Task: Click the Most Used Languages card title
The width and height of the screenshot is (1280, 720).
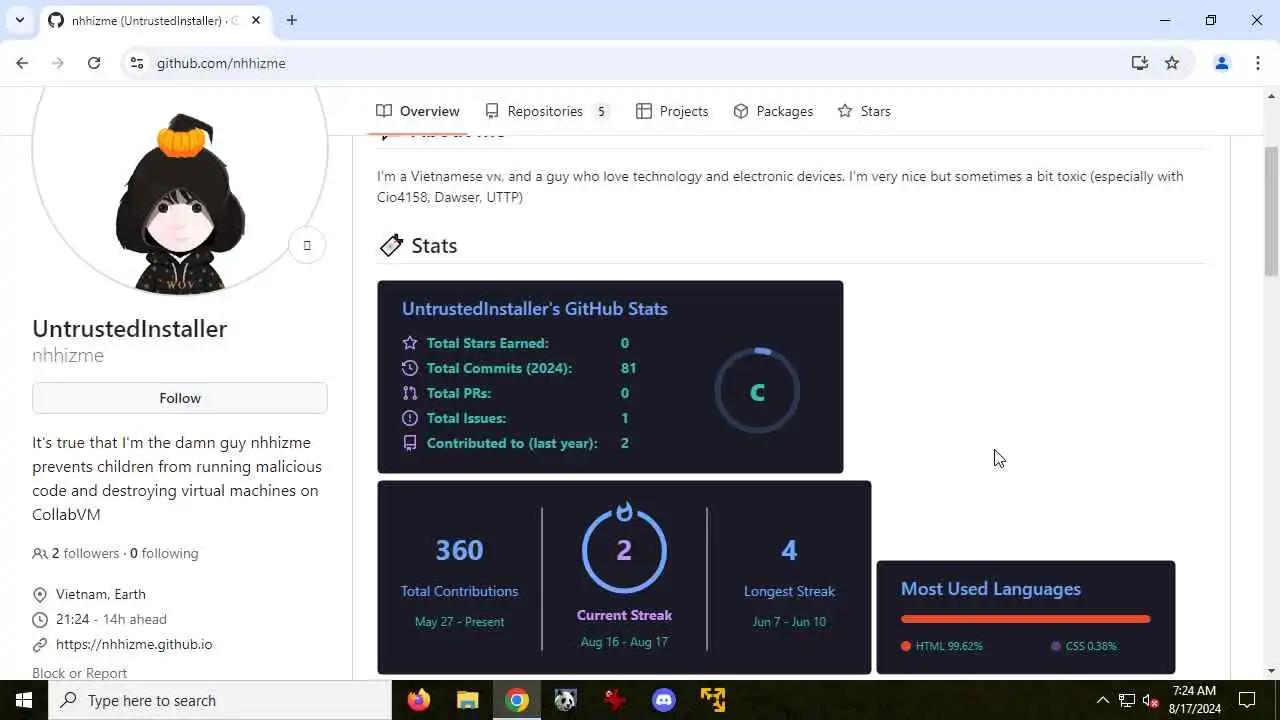Action: pyautogui.click(x=991, y=589)
